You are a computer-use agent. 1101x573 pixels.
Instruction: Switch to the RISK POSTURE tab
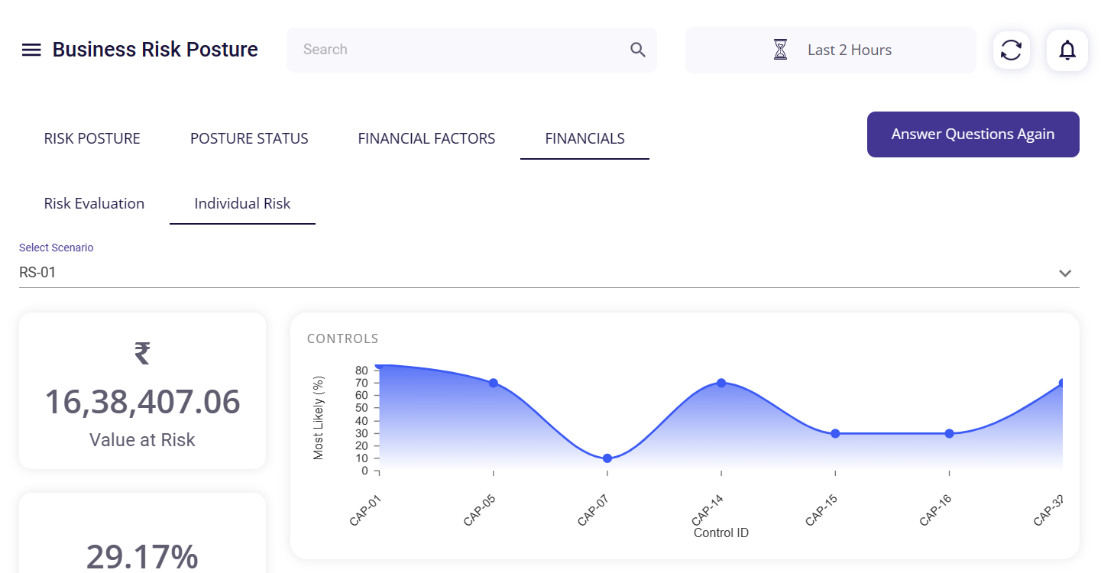click(x=92, y=138)
